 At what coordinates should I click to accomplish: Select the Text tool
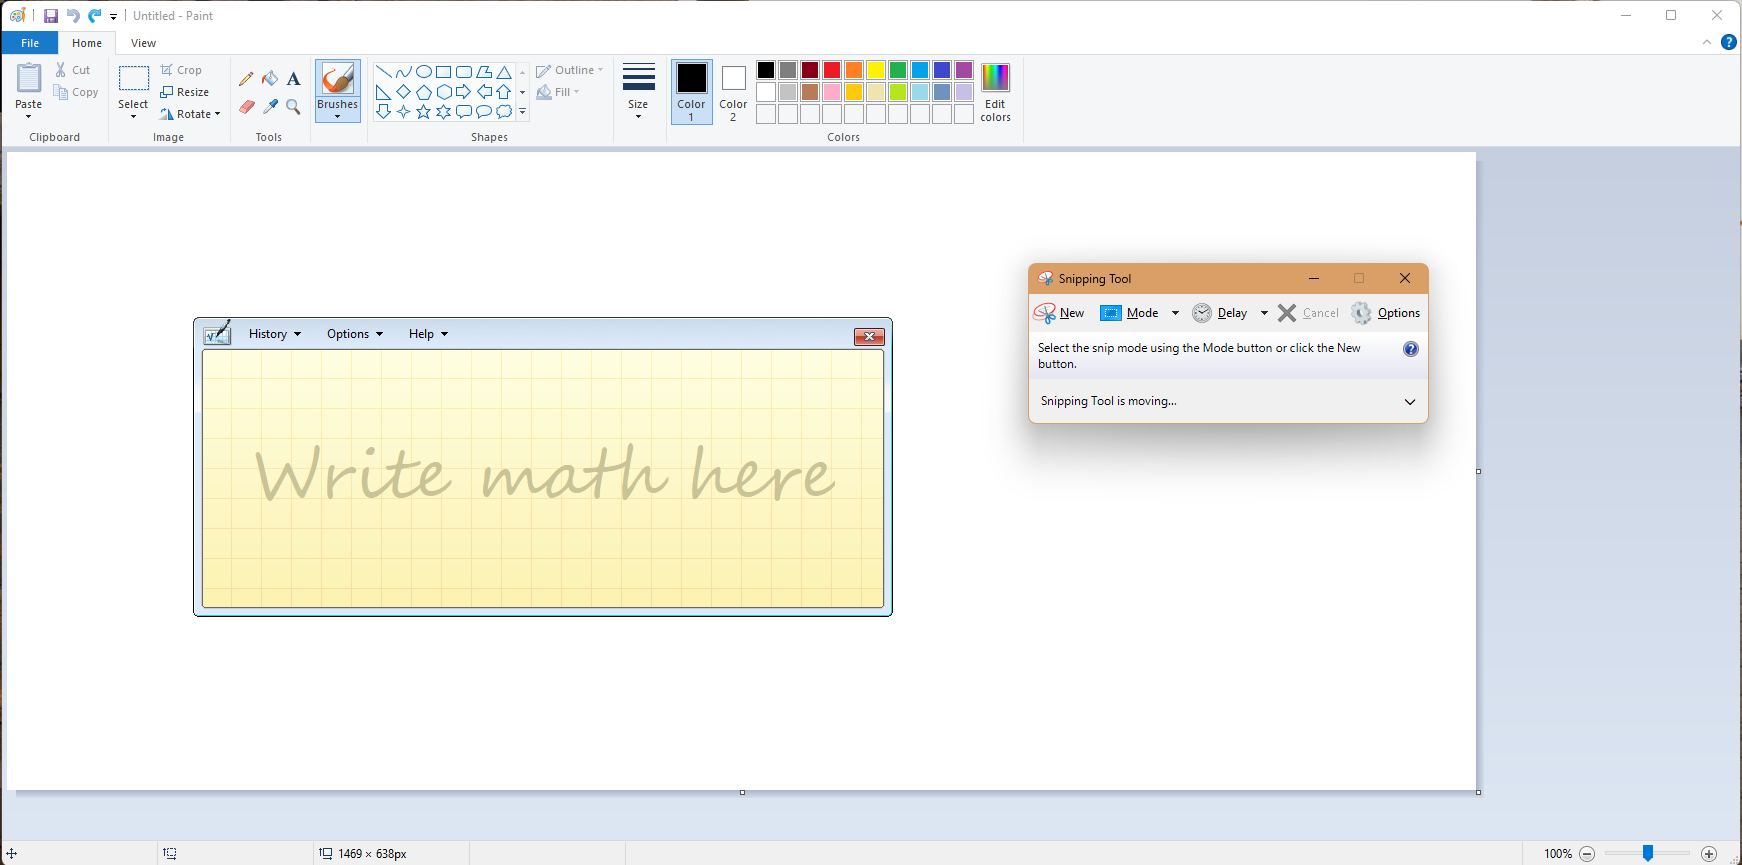(x=293, y=79)
